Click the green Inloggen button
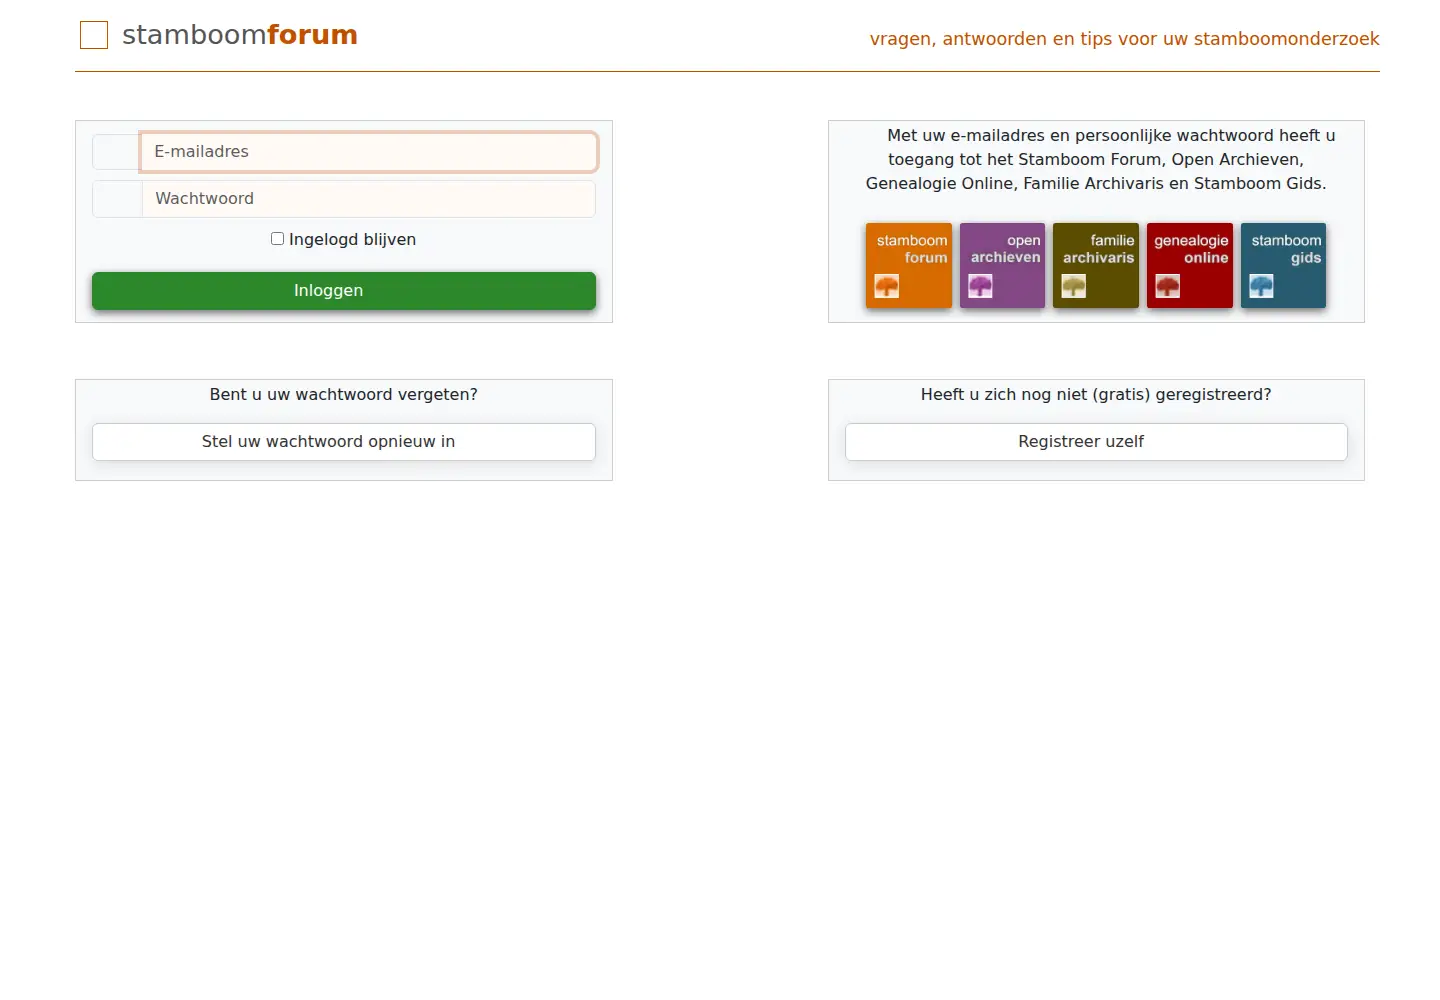This screenshot has height=1000, width=1440. (344, 291)
